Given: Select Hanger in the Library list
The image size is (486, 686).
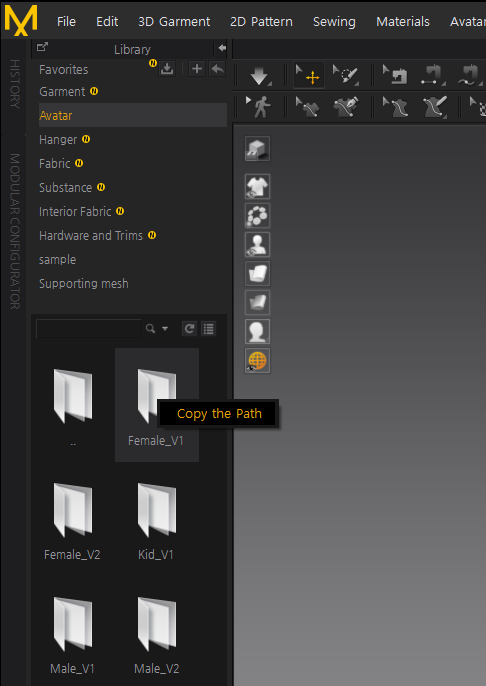Looking at the screenshot, I should 58,140.
